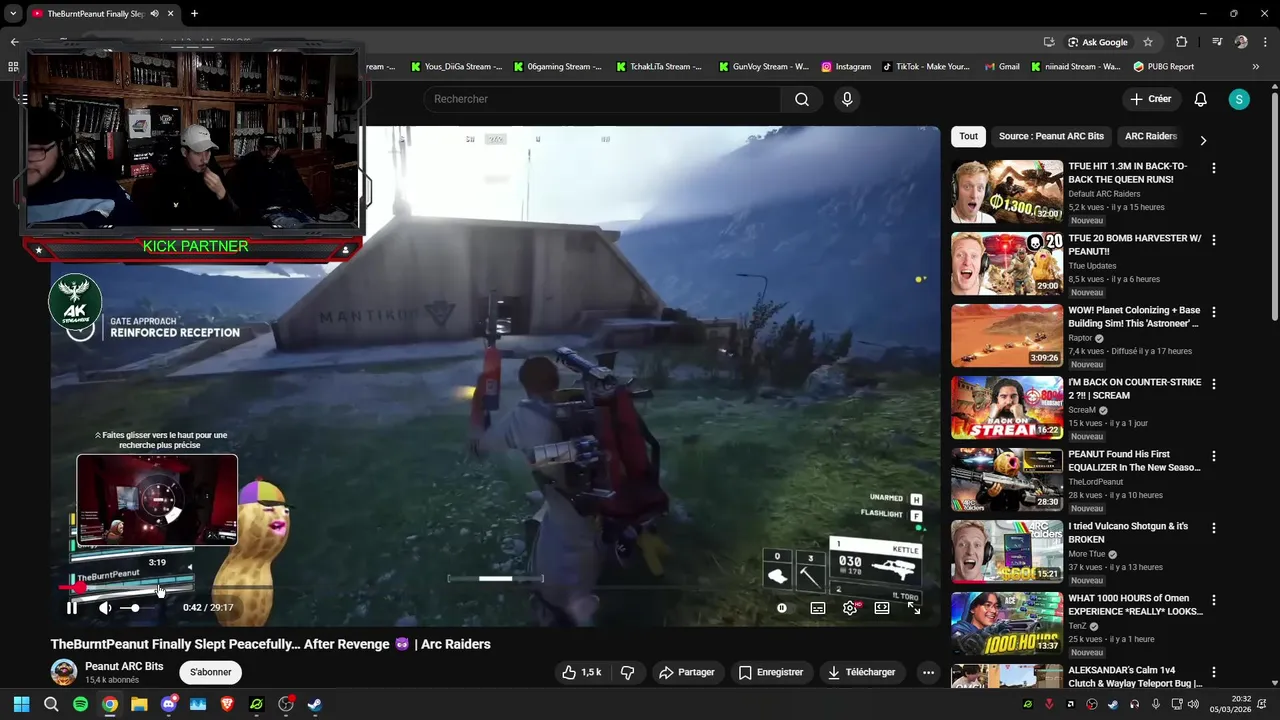Screen dimensions: 1280x720
Task: Open more actions menu below video
Action: coord(928,672)
